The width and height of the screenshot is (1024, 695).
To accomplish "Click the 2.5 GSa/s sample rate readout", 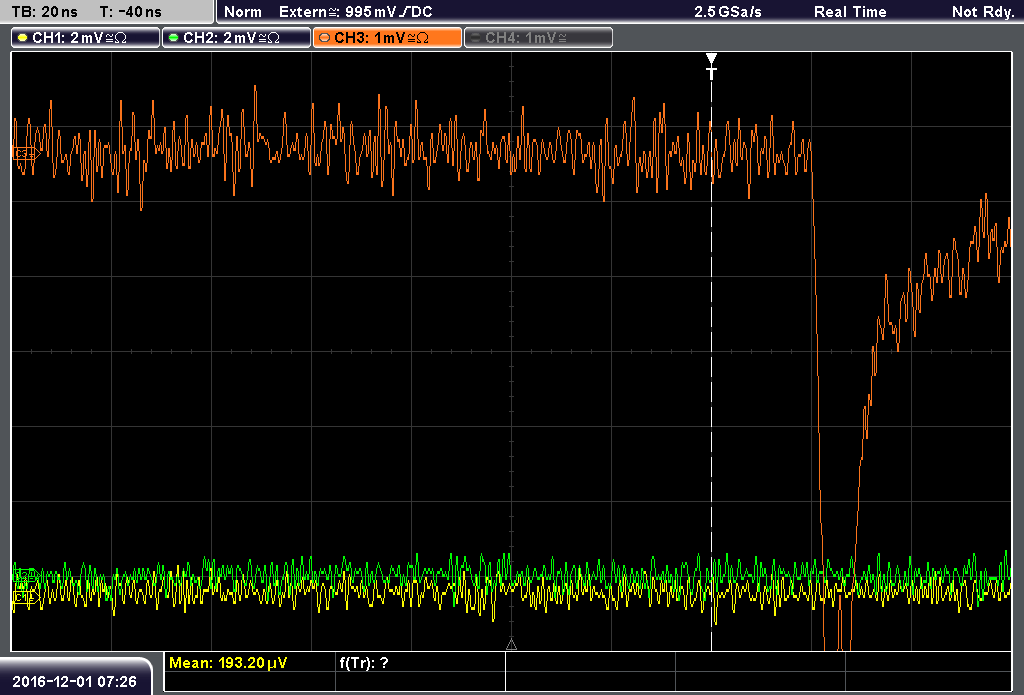I will pos(728,12).
